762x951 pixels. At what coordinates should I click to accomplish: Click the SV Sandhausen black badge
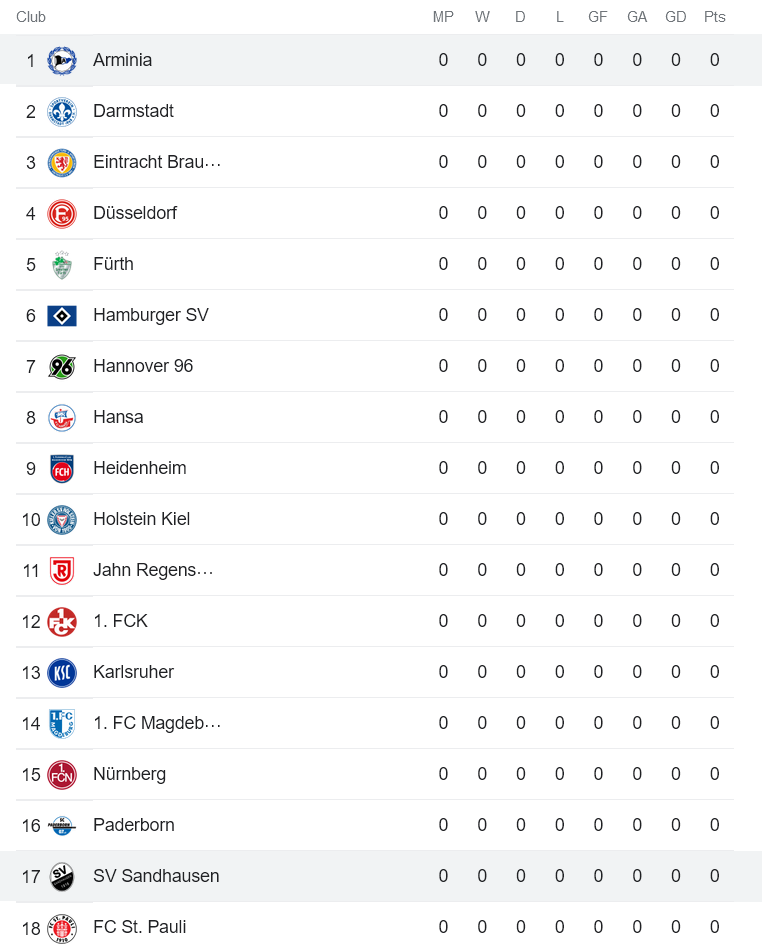[63, 876]
